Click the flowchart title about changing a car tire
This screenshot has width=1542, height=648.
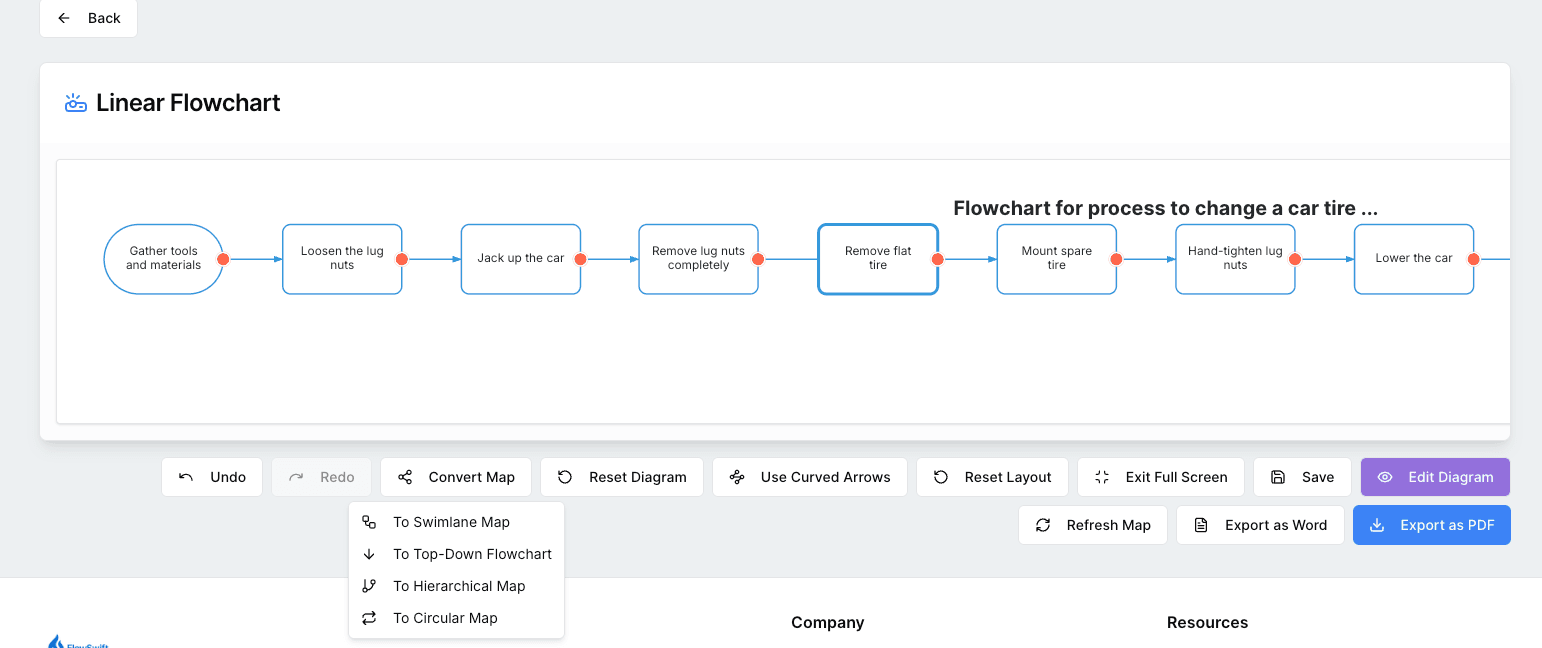(x=1166, y=208)
